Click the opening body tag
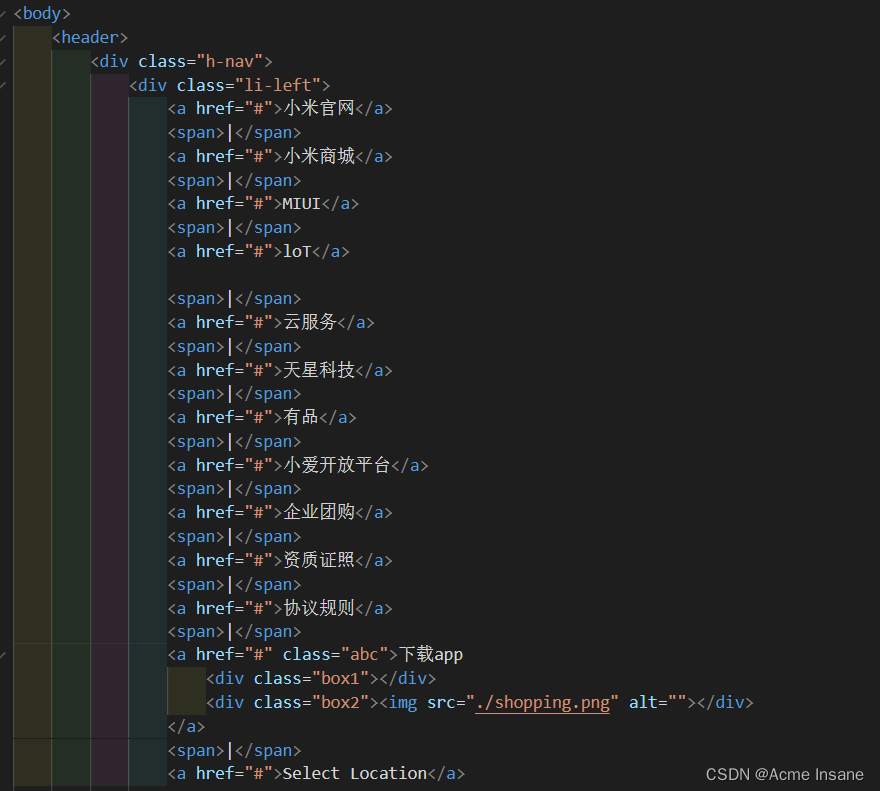The image size is (880, 791). tap(42, 13)
